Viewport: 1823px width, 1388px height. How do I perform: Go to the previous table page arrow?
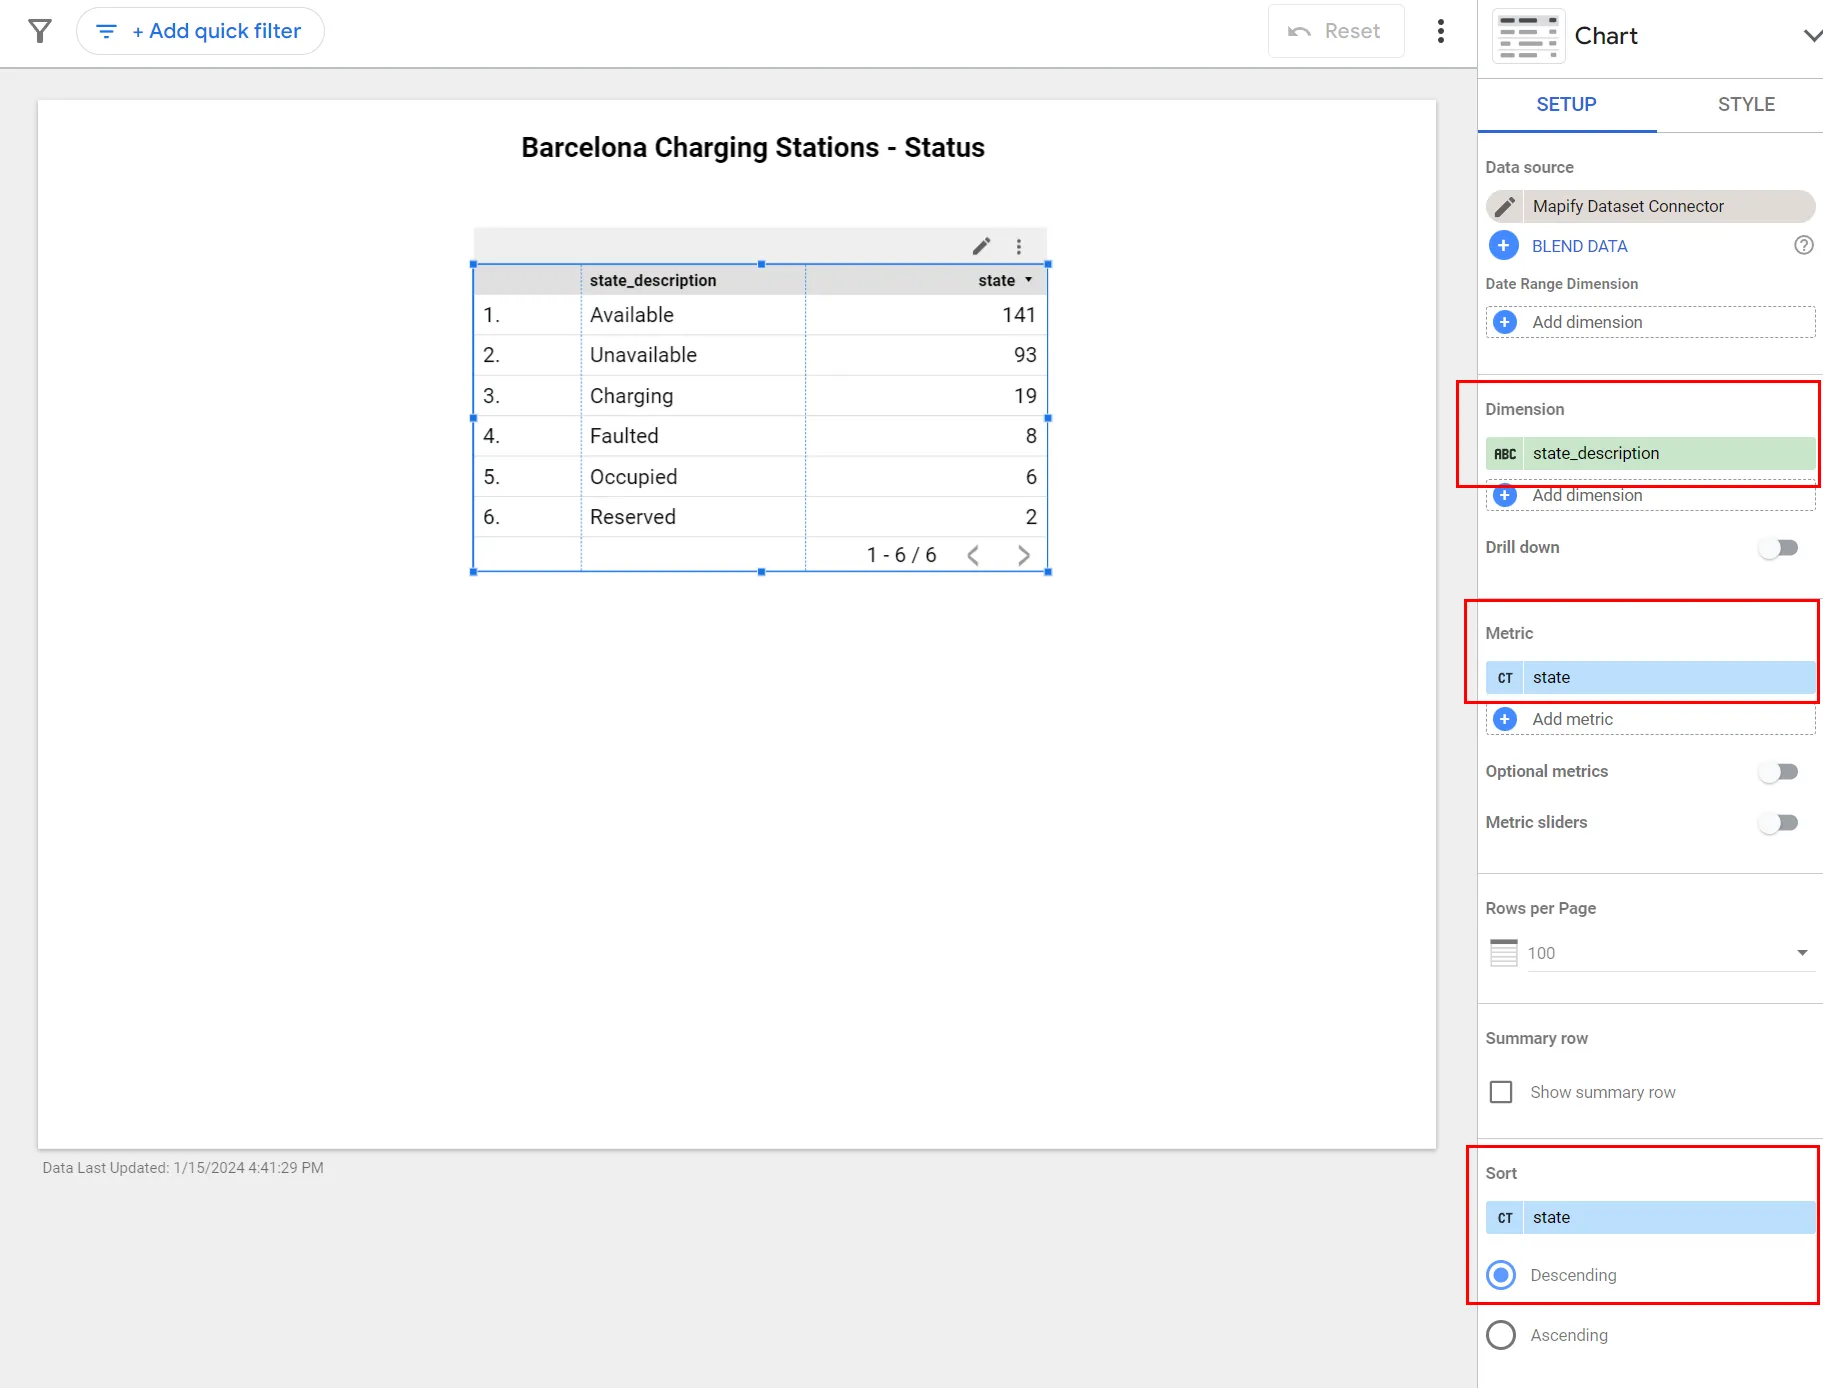coord(973,555)
